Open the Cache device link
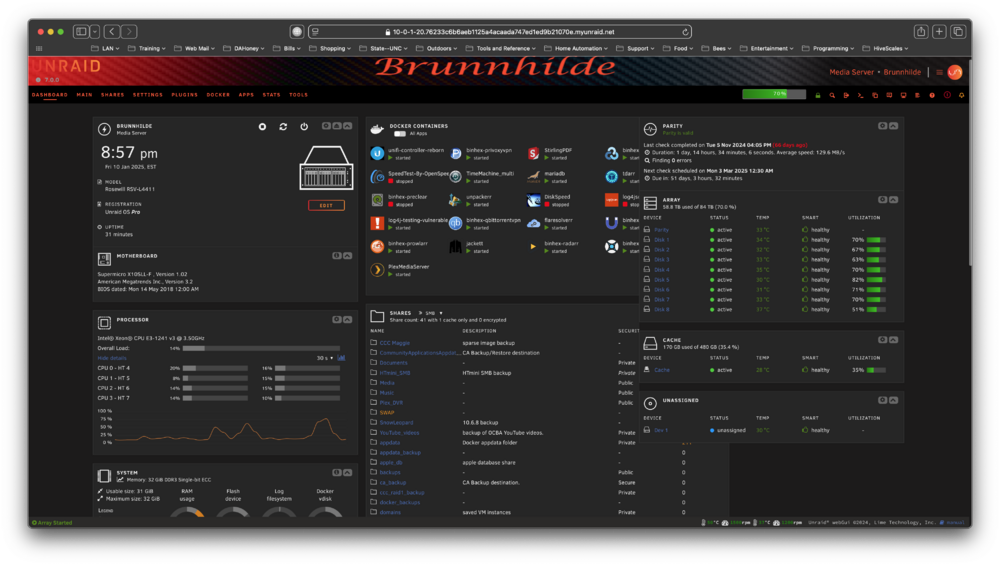The image size is (1000, 565). click(x=661, y=370)
